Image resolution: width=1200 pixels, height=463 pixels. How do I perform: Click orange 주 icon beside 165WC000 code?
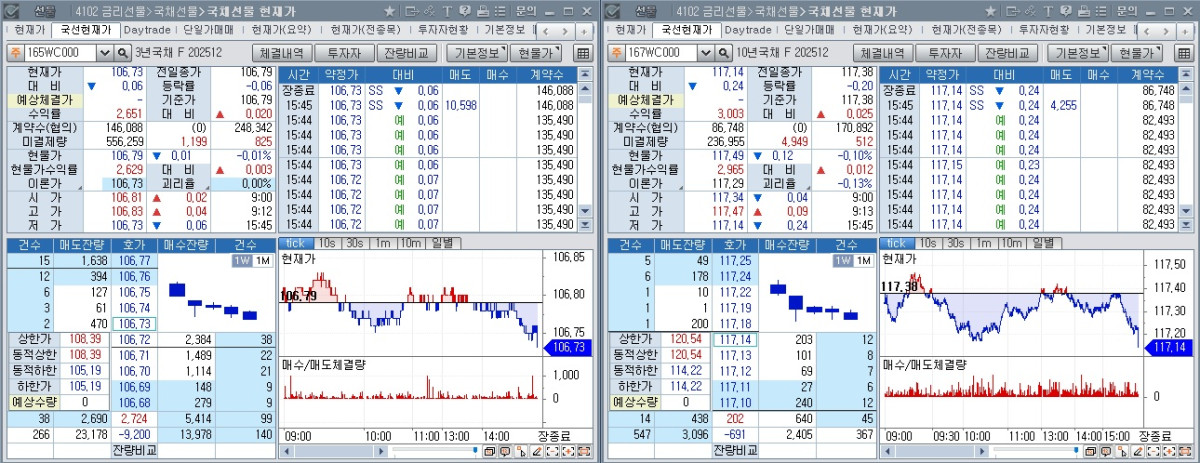click(x=16, y=52)
